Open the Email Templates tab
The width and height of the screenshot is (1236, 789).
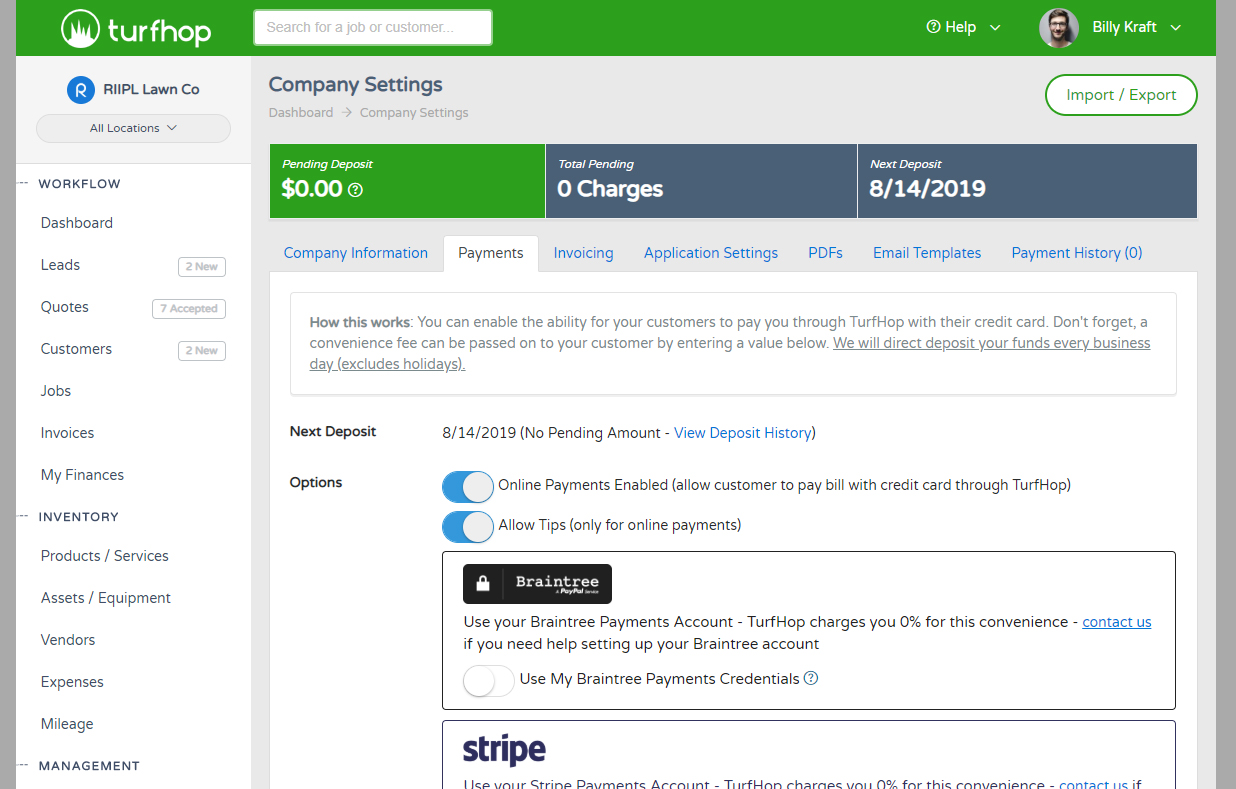(926, 253)
